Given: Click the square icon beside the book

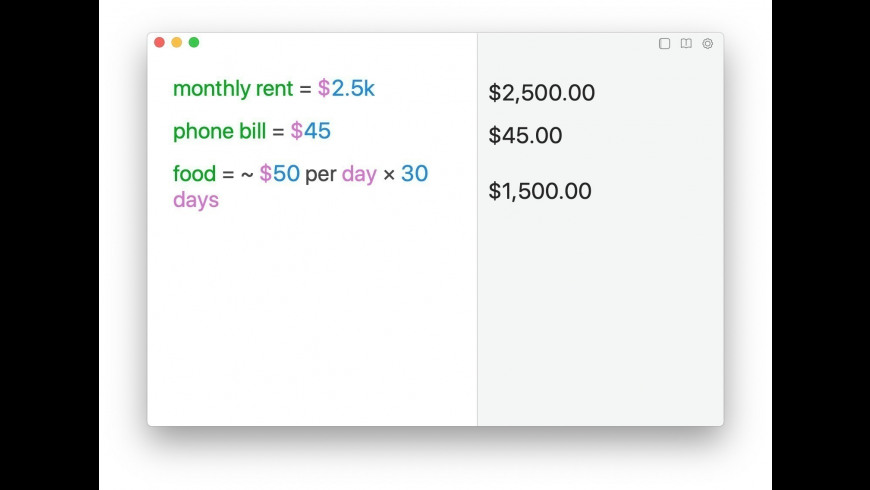Looking at the screenshot, I should [664, 44].
